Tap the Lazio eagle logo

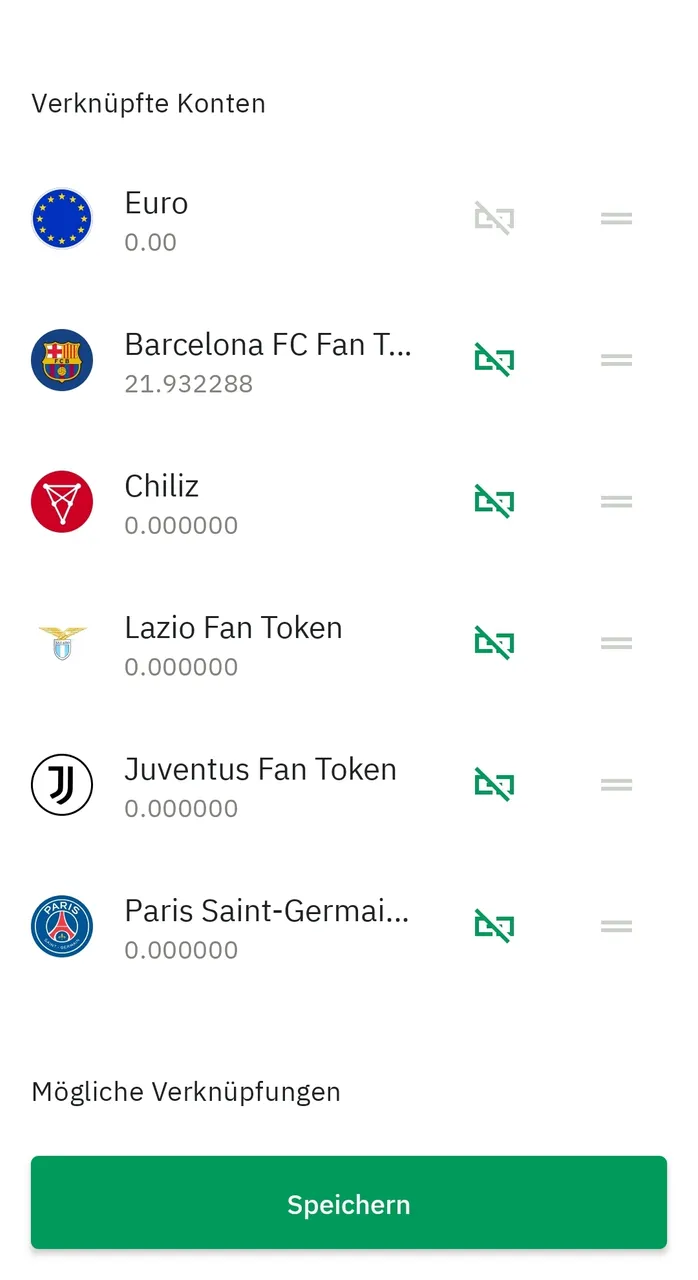(x=62, y=643)
